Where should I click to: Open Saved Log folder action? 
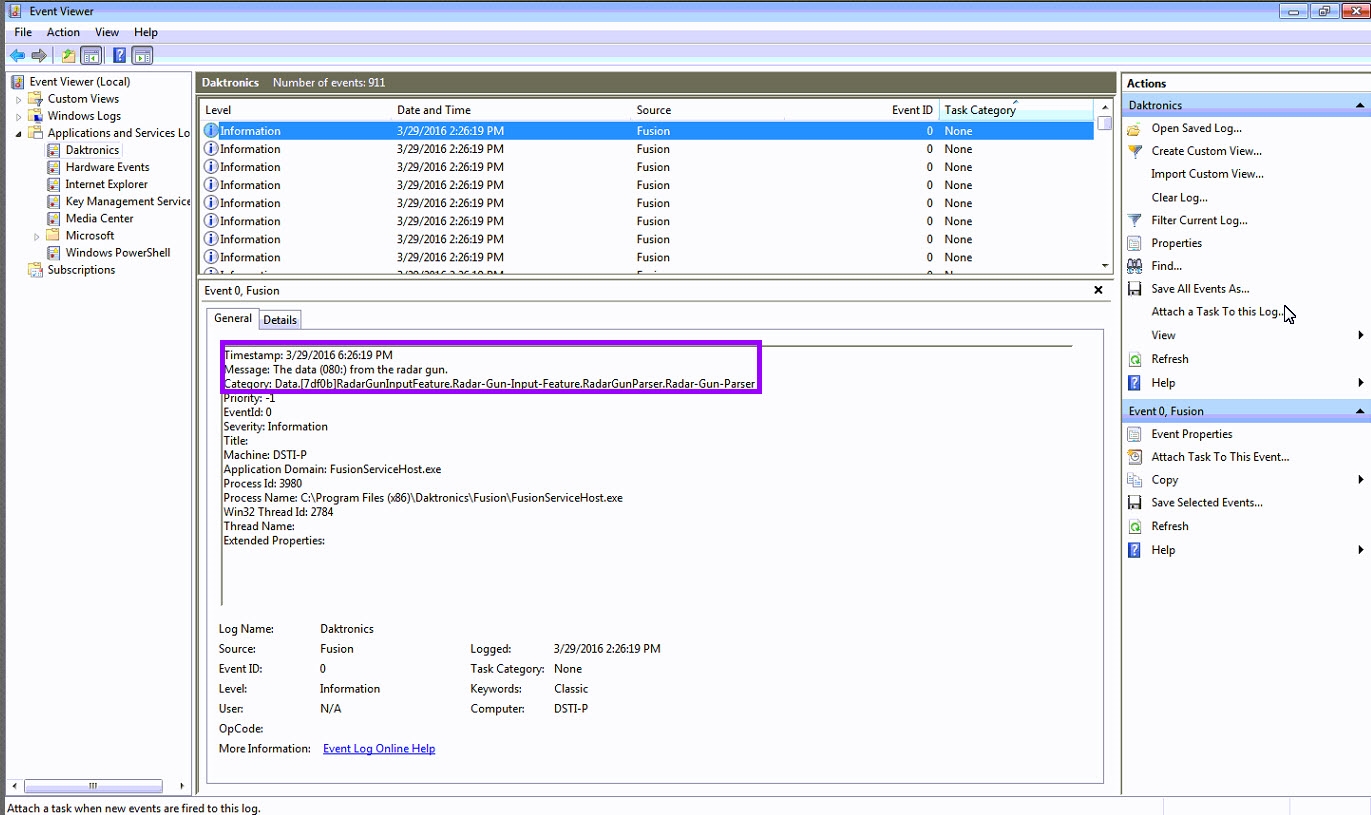tap(1195, 128)
